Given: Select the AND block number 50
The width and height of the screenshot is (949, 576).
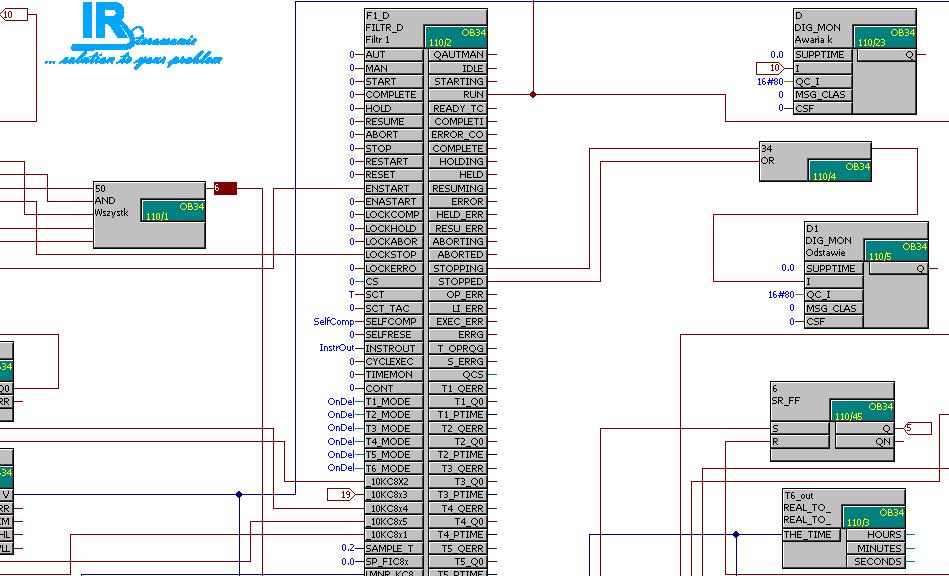Looking at the screenshot, I should click(116, 199).
